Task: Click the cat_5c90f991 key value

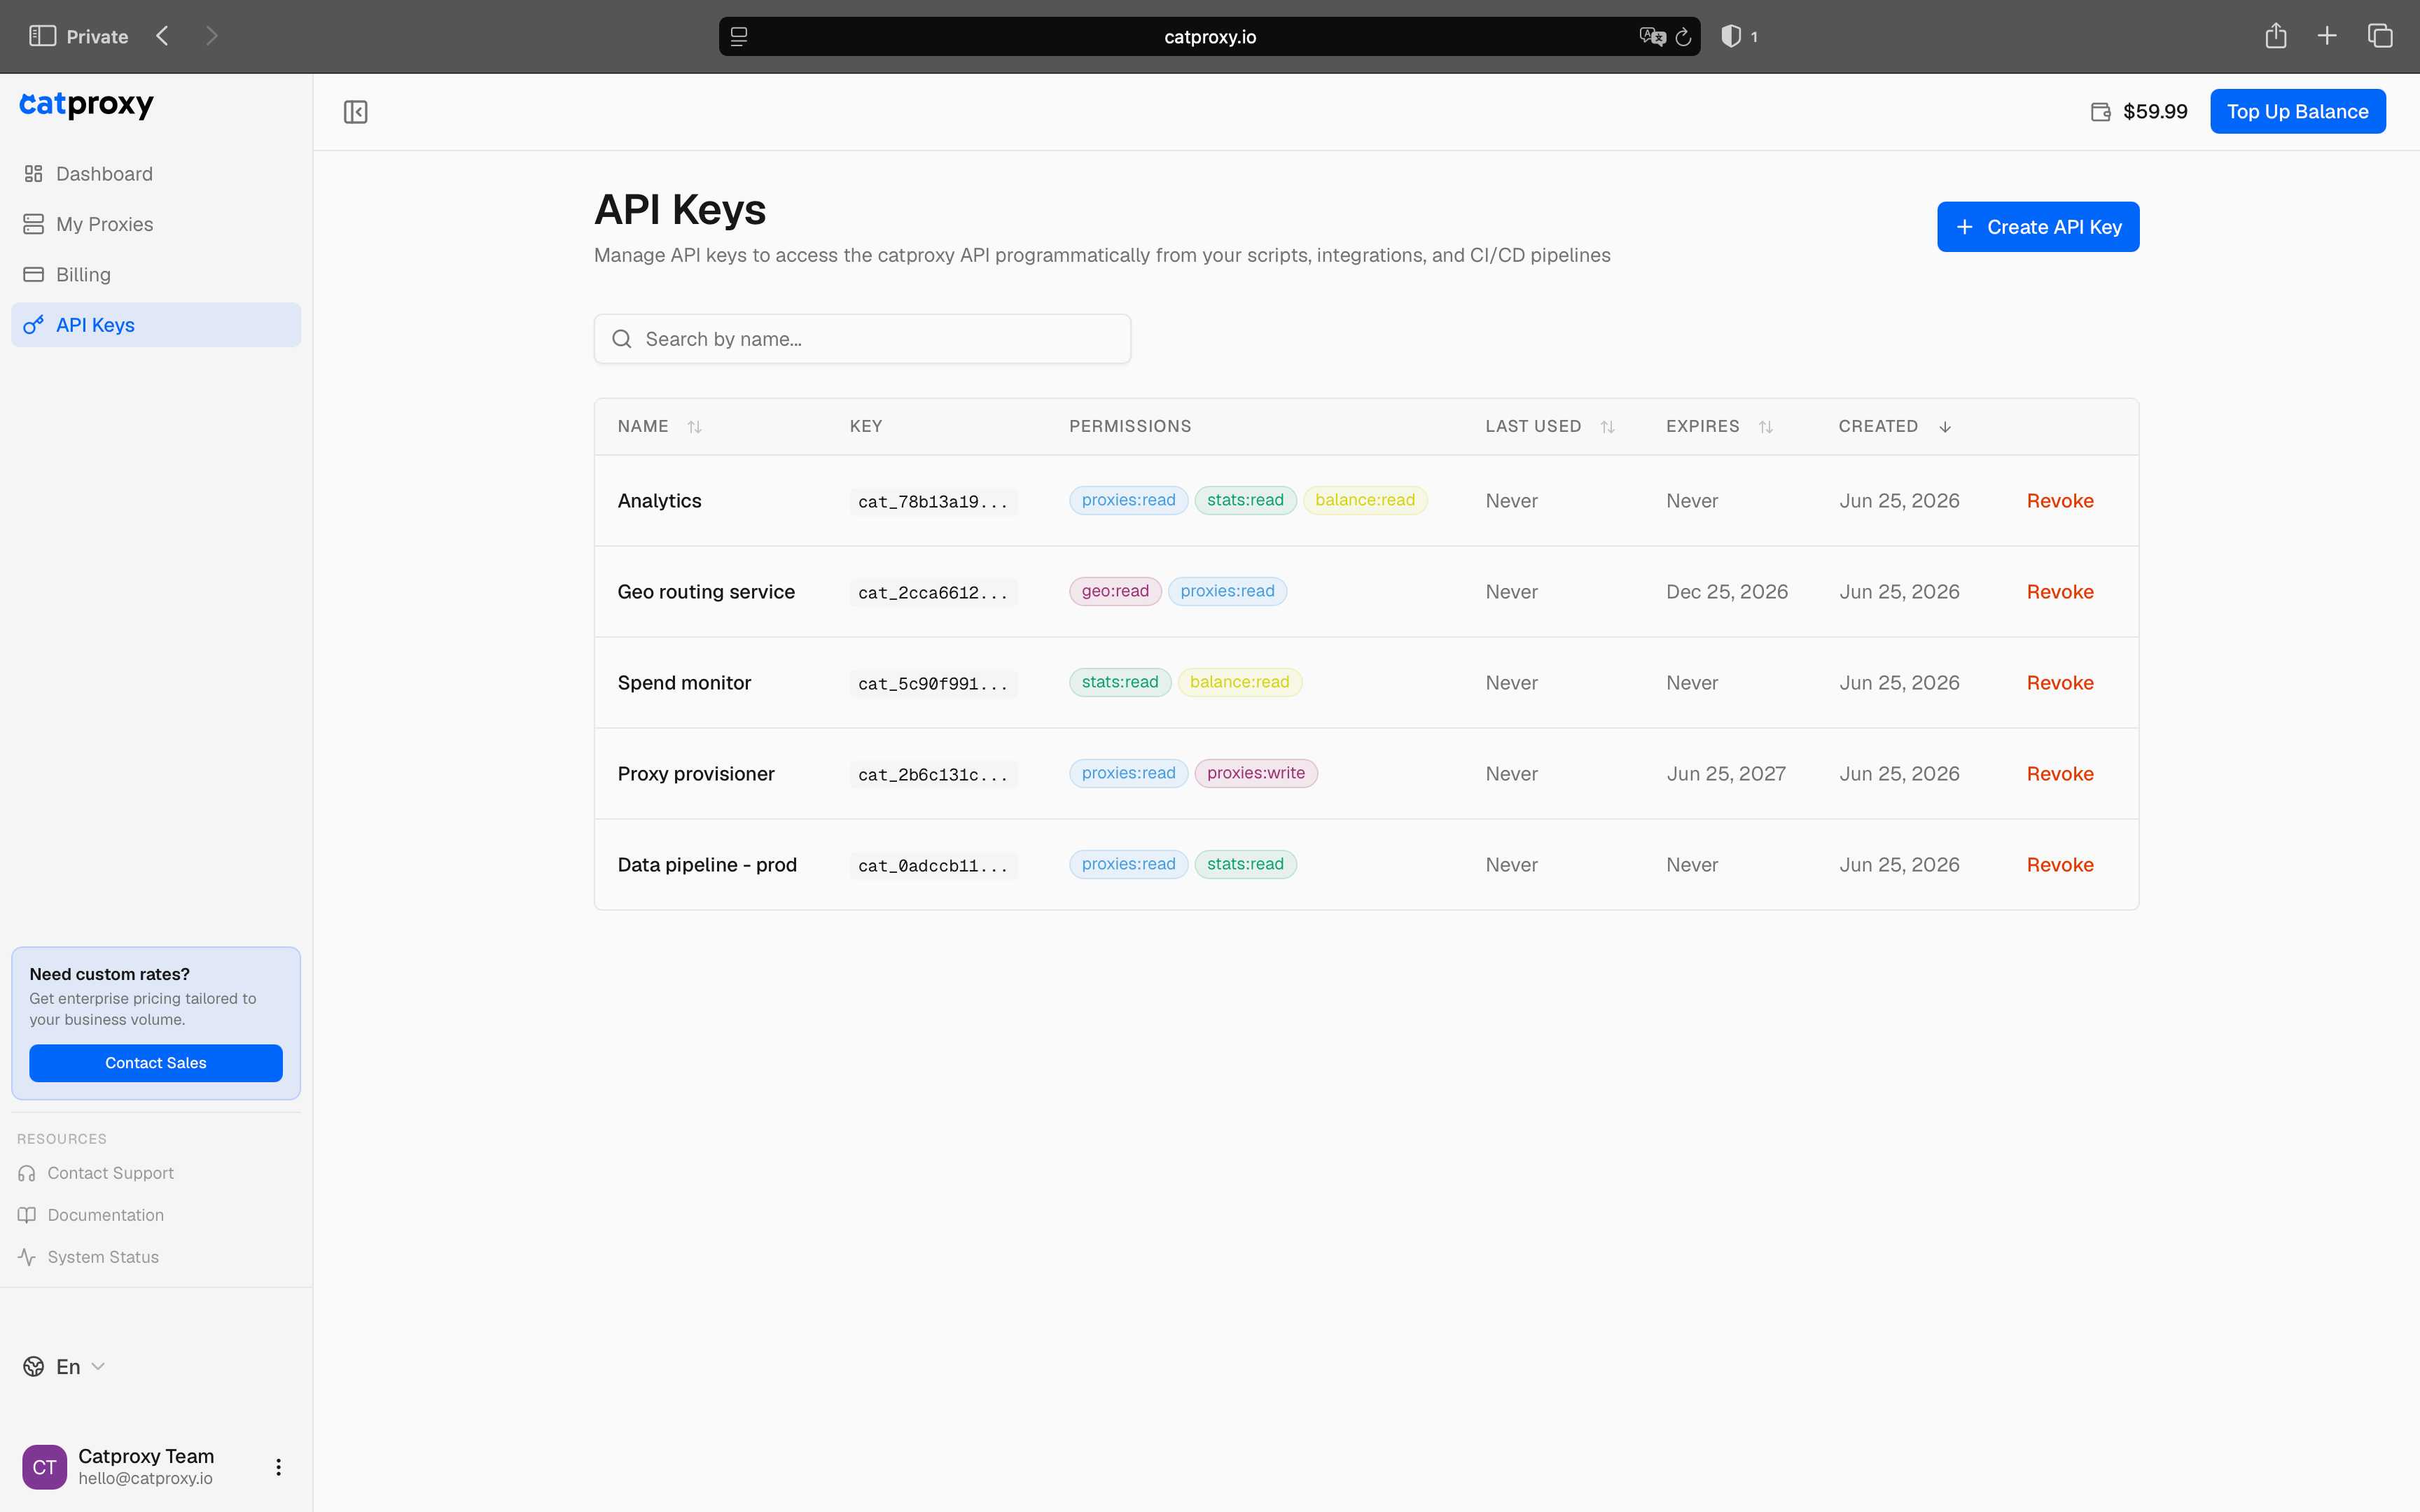Action: [933, 684]
